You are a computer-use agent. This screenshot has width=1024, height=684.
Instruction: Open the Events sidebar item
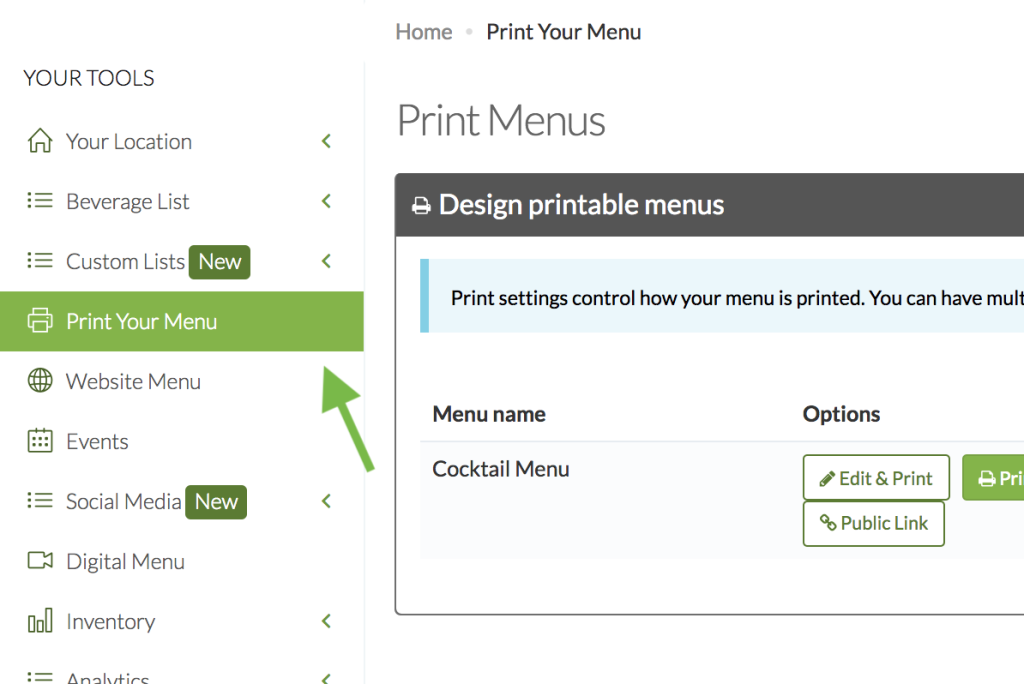click(x=97, y=441)
